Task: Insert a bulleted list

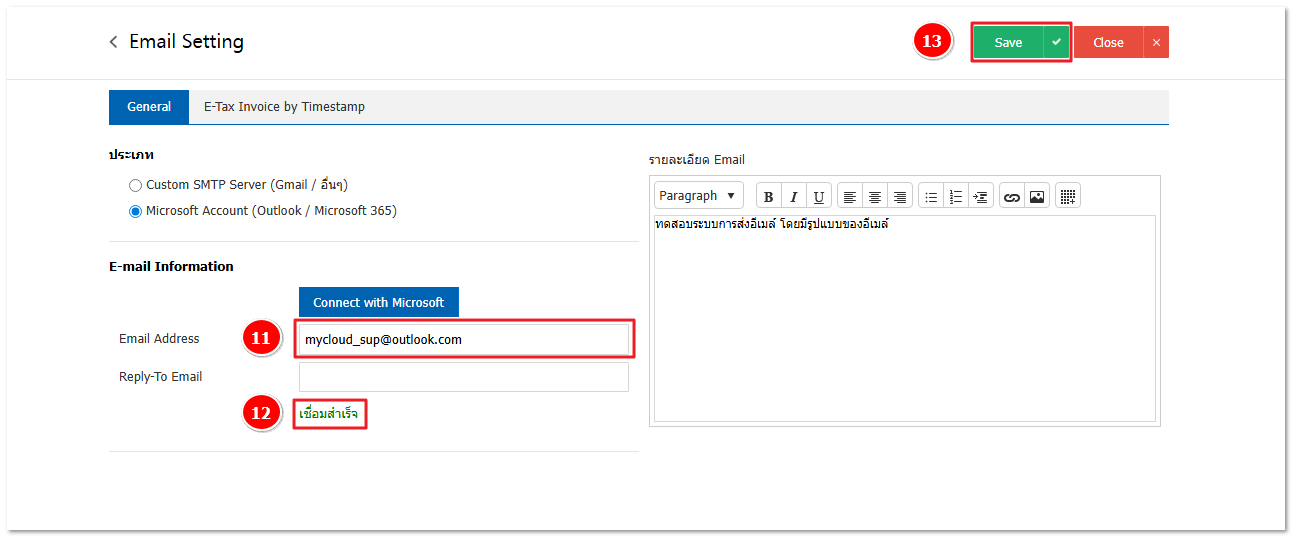Action: [930, 197]
